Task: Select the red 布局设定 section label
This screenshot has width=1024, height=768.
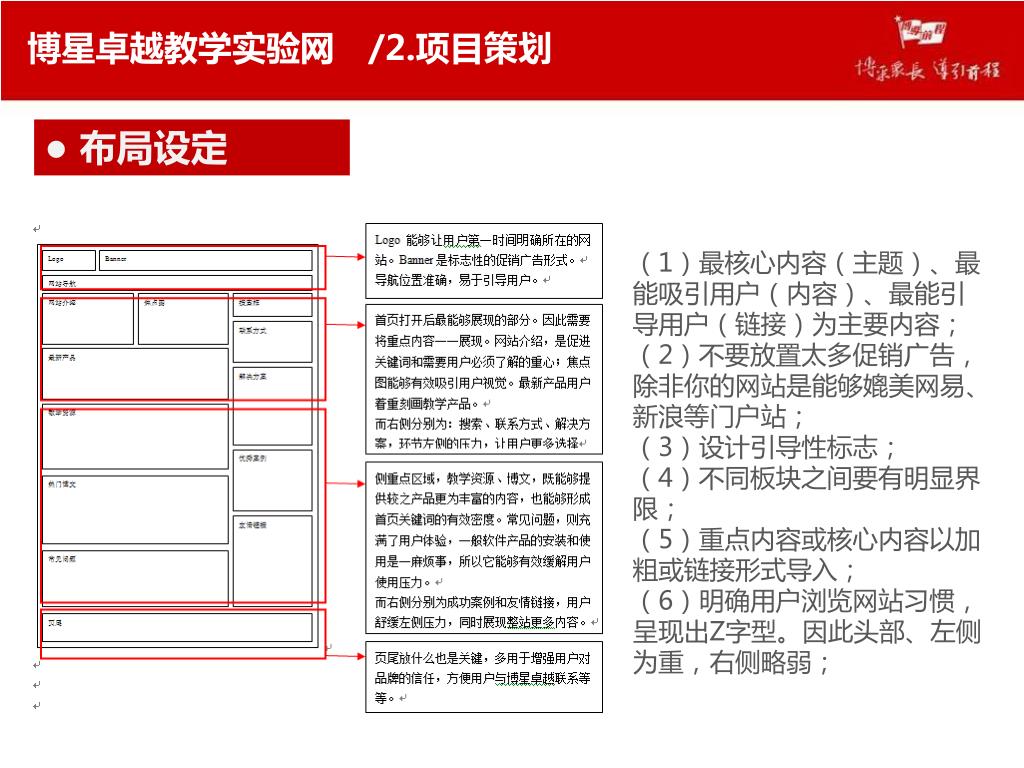Action: 191,148
